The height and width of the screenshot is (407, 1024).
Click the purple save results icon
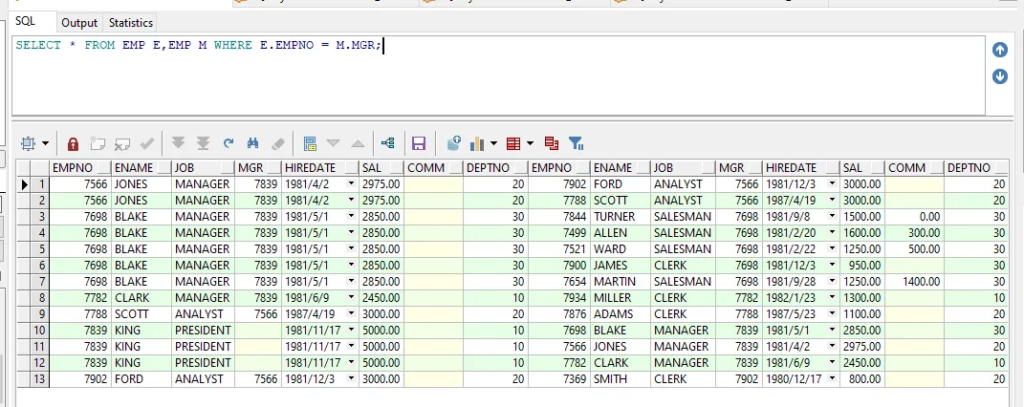418,143
